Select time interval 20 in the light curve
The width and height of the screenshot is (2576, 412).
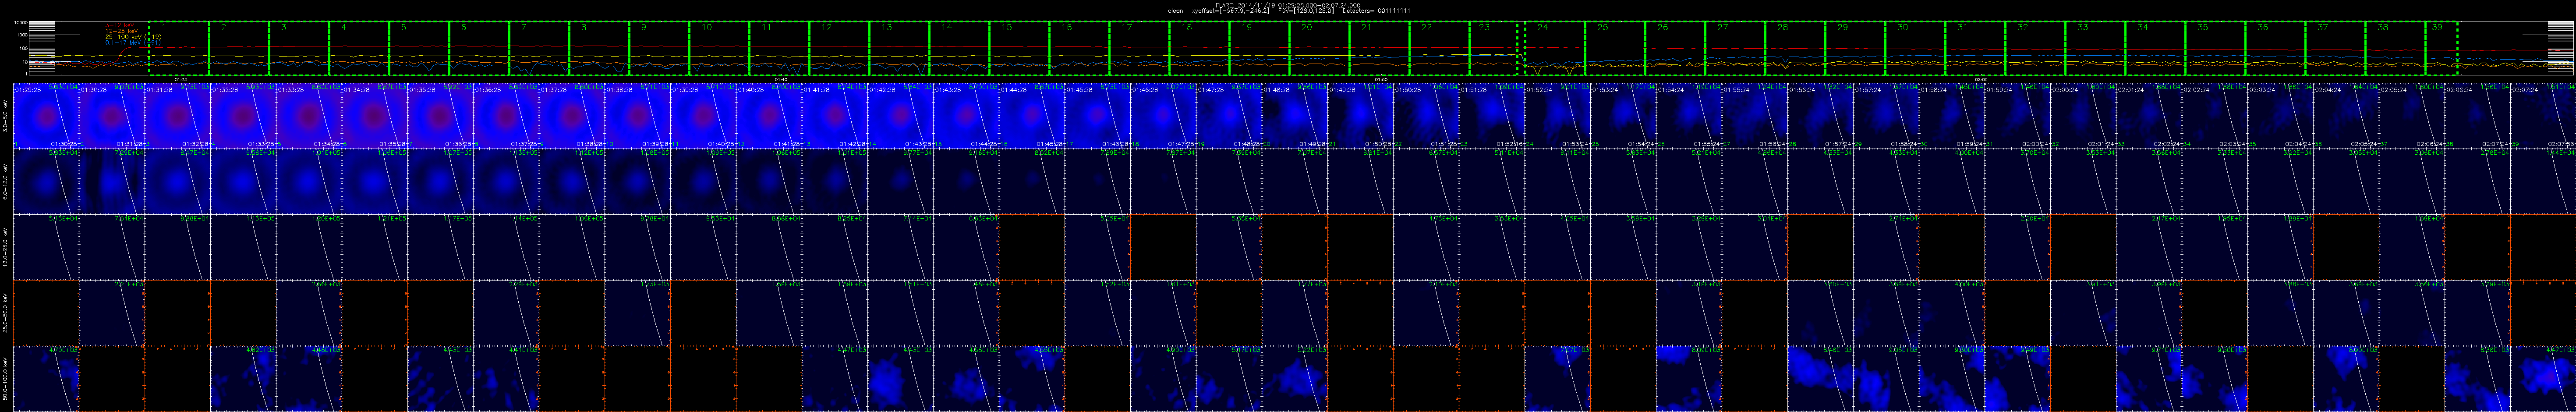tap(1319, 48)
